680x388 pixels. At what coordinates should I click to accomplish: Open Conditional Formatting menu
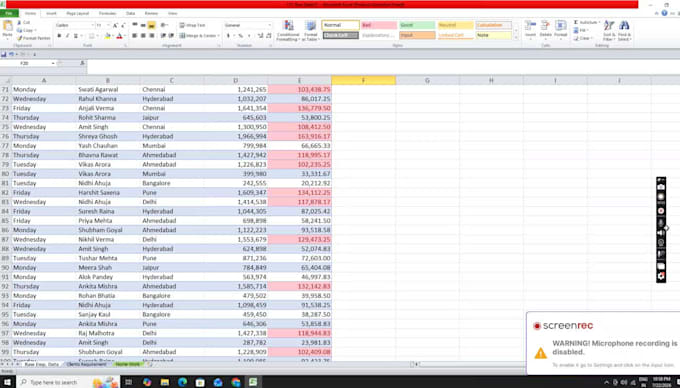(288, 30)
